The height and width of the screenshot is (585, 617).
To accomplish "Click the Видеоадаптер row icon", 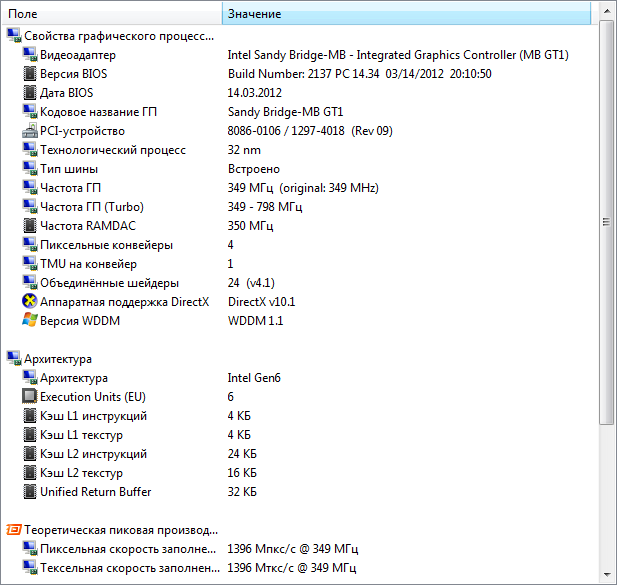I will click(30, 55).
